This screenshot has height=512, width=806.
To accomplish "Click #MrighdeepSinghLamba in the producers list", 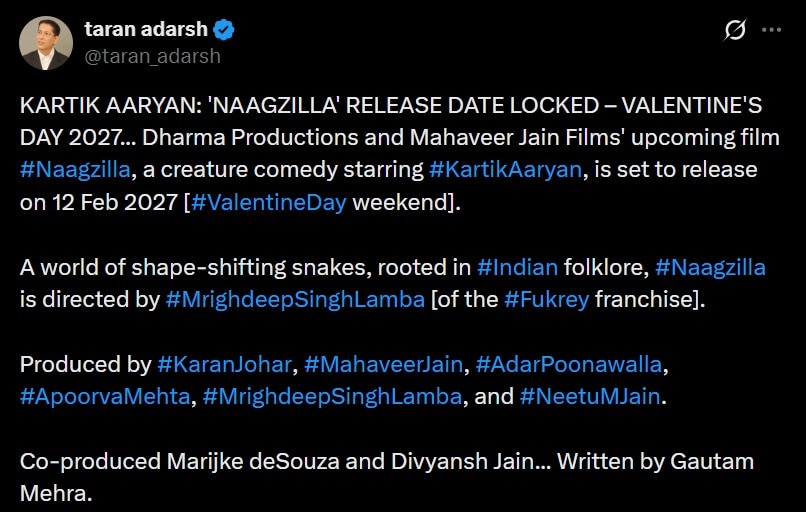I will pyautogui.click(x=332, y=396).
